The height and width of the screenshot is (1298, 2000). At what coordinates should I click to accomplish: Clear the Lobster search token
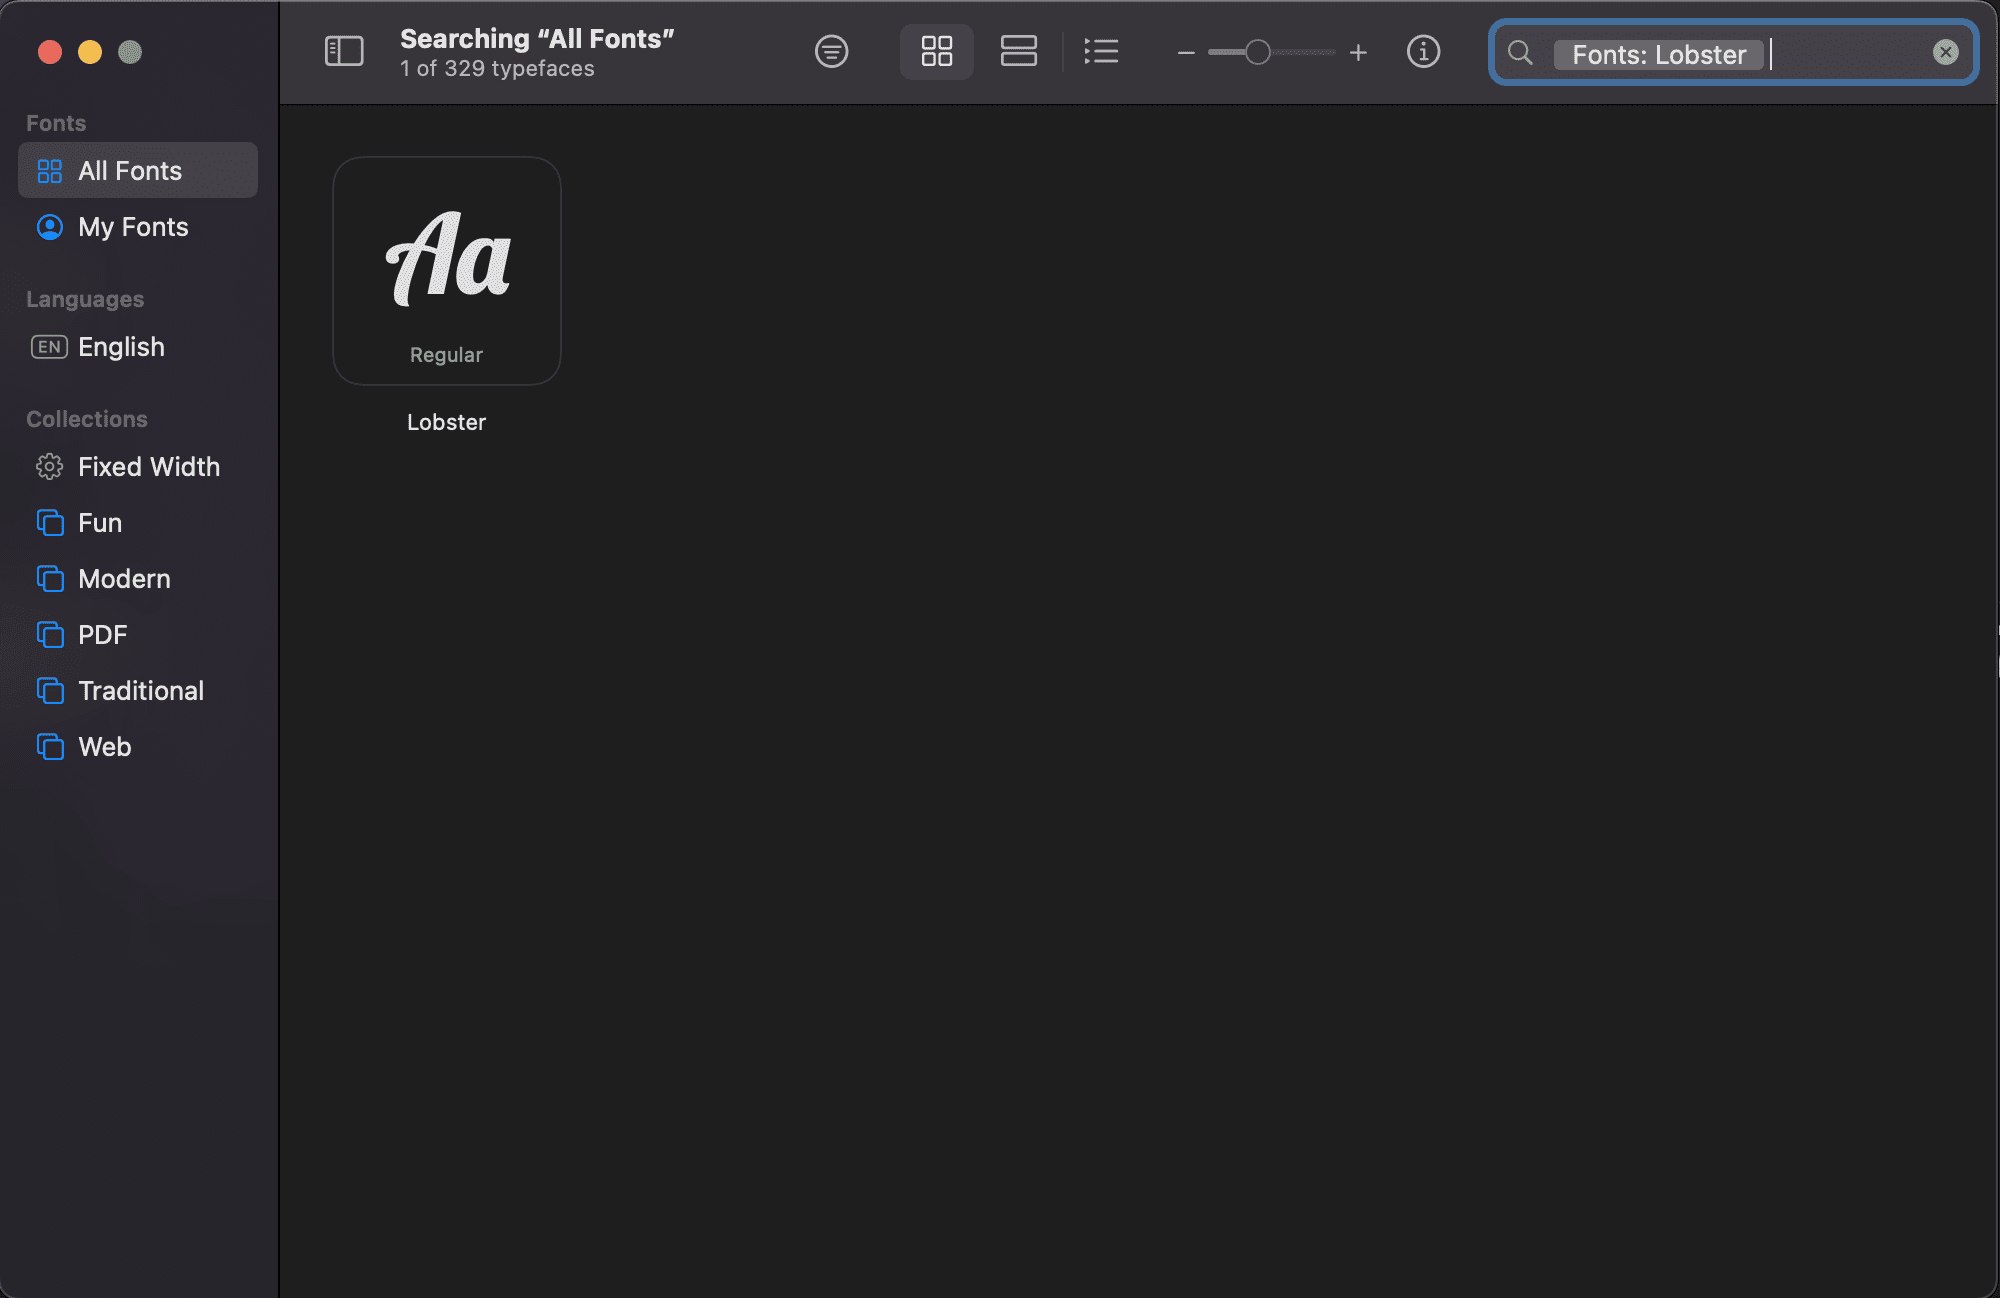coord(1944,52)
